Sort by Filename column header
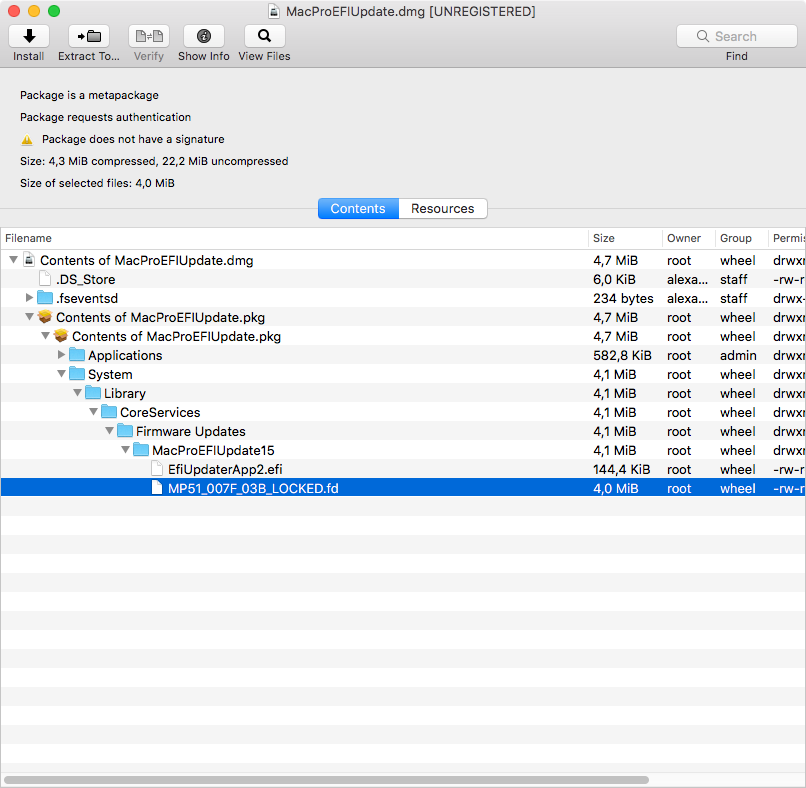This screenshot has width=806, height=788. [294, 239]
